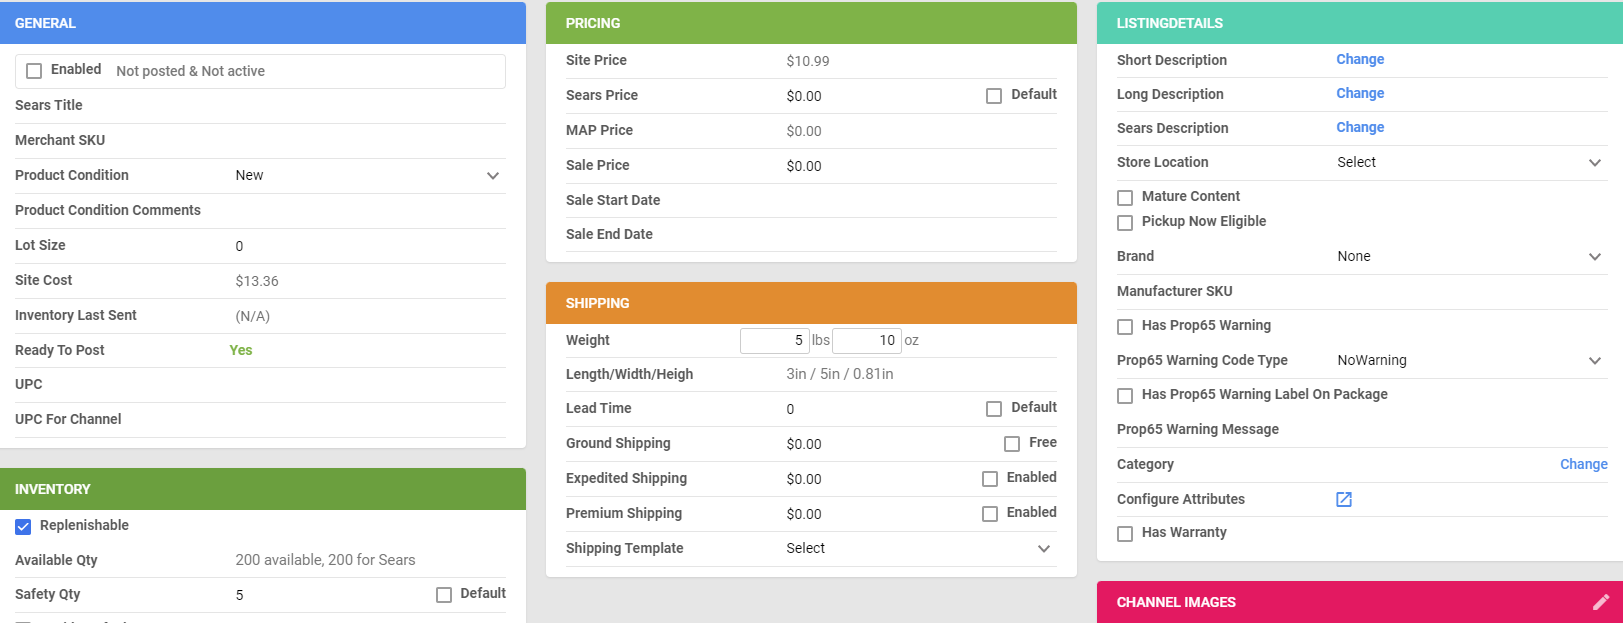Tick the Pickup Now Eligible checkbox
Image resolution: width=1623 pixels, height=623 pixels.
(x=1125, y=223)
